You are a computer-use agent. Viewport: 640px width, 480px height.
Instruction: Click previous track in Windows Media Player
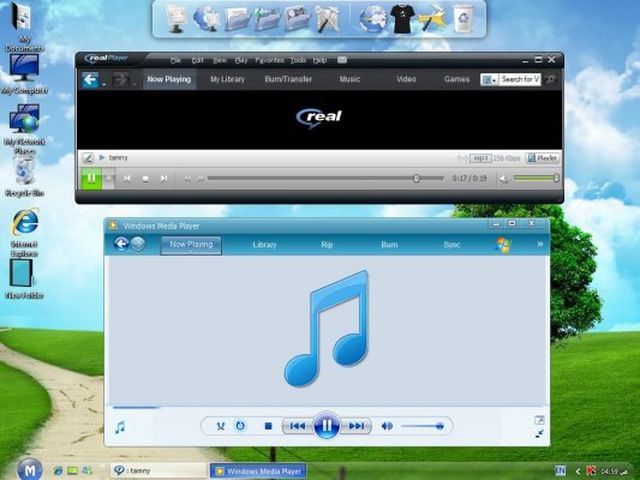[298, 426]
